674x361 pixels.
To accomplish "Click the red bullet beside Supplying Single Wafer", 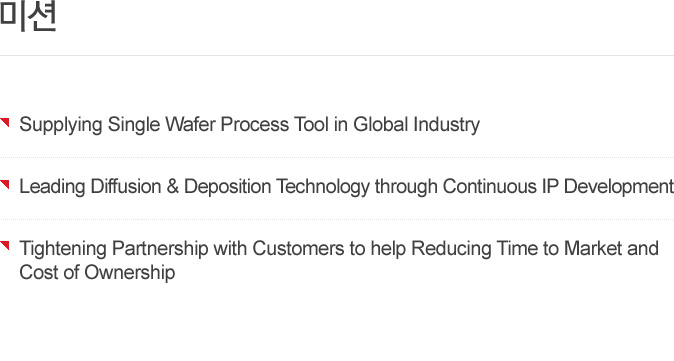I will click(x=4, y=122).
